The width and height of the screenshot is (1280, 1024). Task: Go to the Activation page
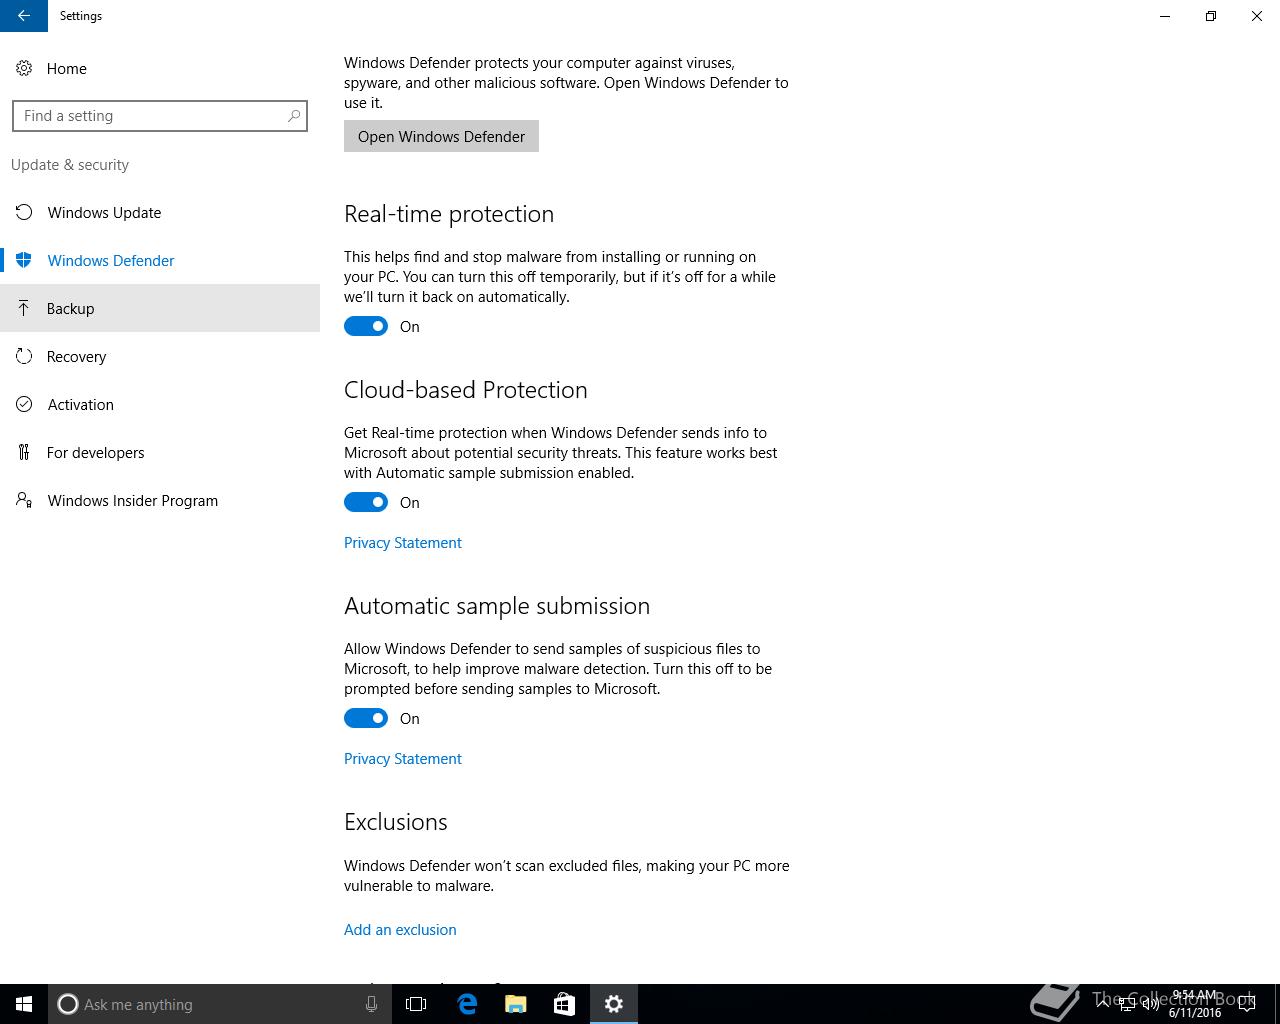tap(160, 404)
